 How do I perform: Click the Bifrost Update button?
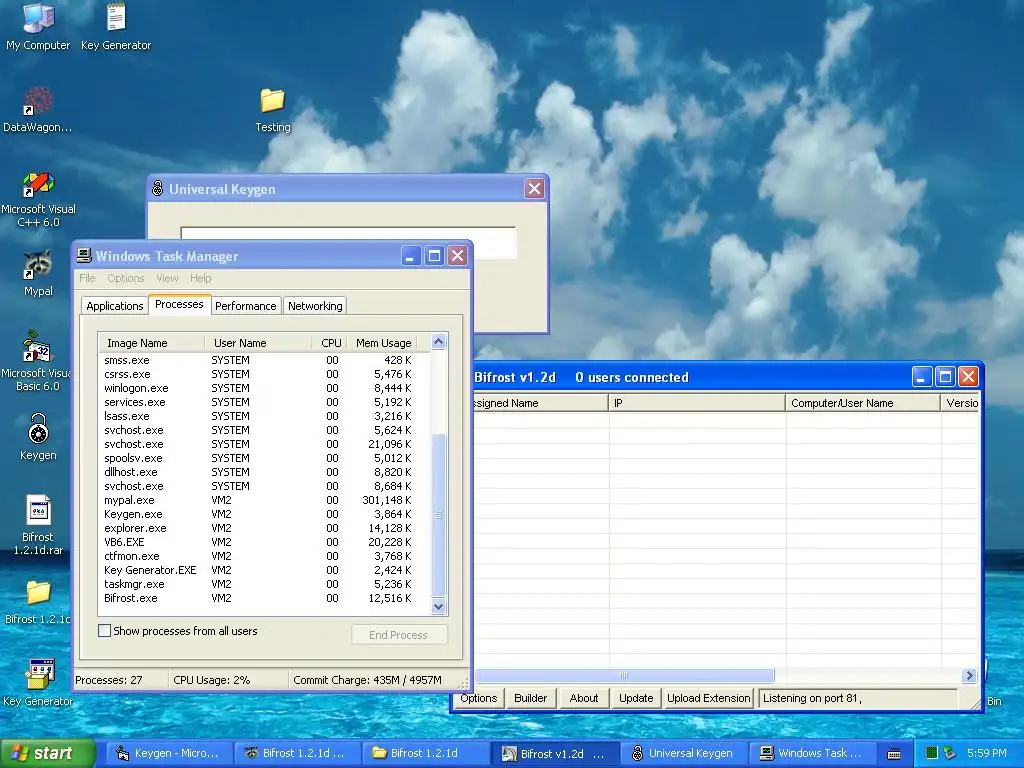pyautogui.click(x=636, y=698)
